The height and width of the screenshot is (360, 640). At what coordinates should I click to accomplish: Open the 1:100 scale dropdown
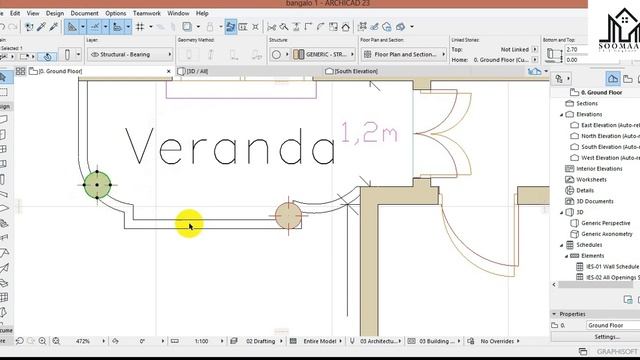click(x=222, y=341)
